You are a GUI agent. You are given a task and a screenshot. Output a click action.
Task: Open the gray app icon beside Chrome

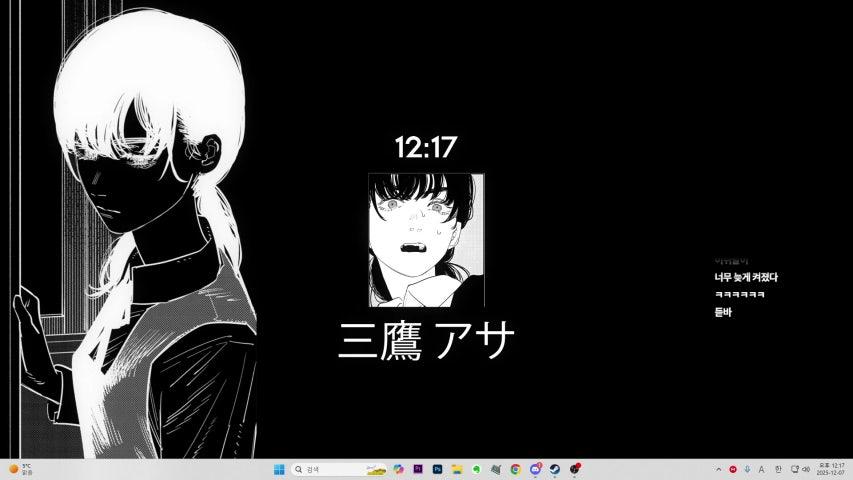click(x=496, y=469)
